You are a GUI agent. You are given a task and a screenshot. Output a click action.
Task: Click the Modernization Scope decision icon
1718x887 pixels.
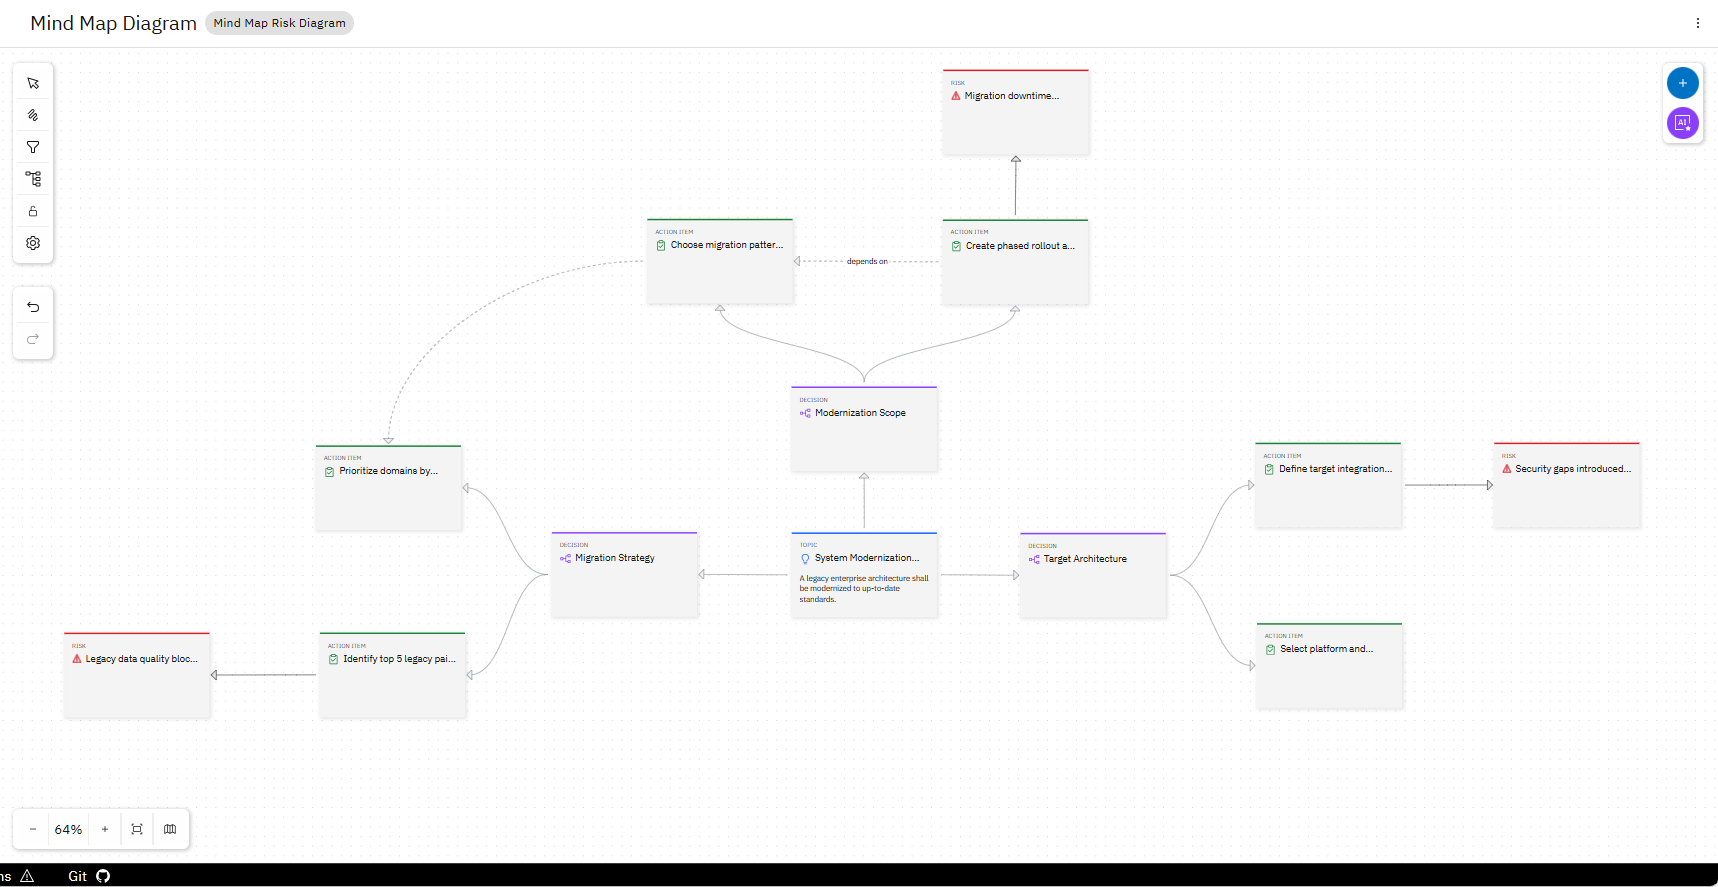coord(805,413)
